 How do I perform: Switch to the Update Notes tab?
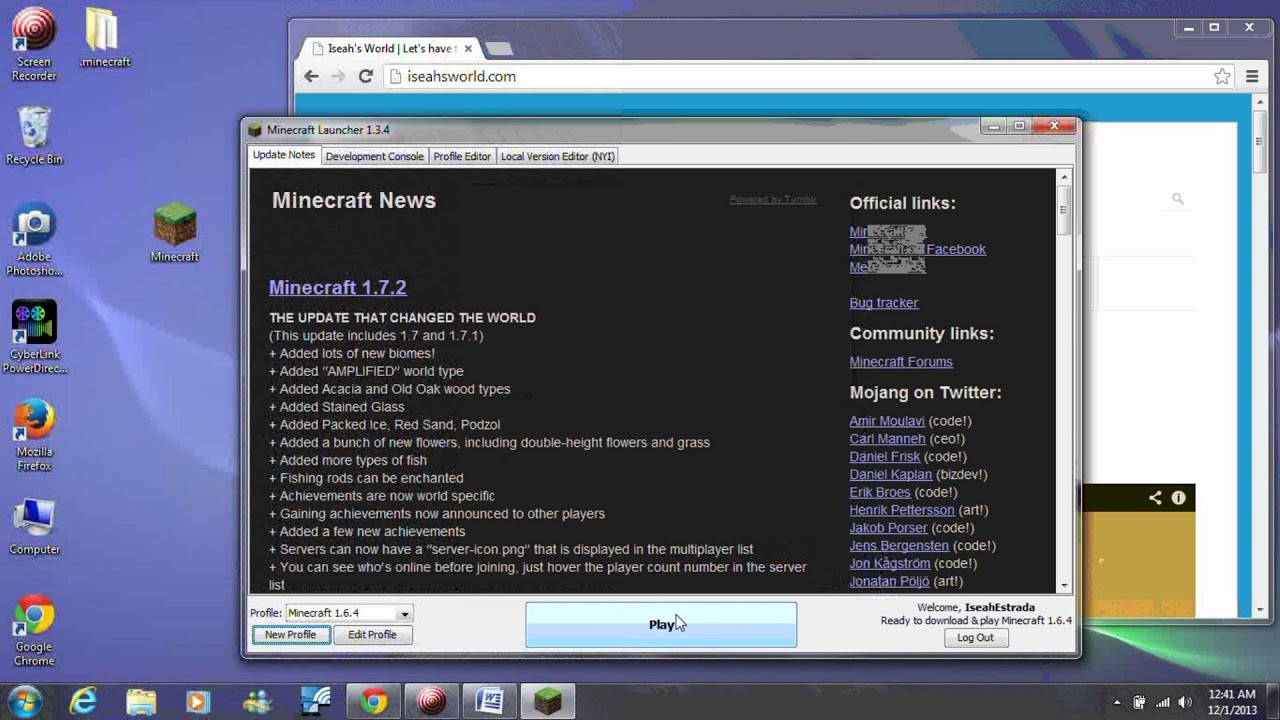pos(284,155)
